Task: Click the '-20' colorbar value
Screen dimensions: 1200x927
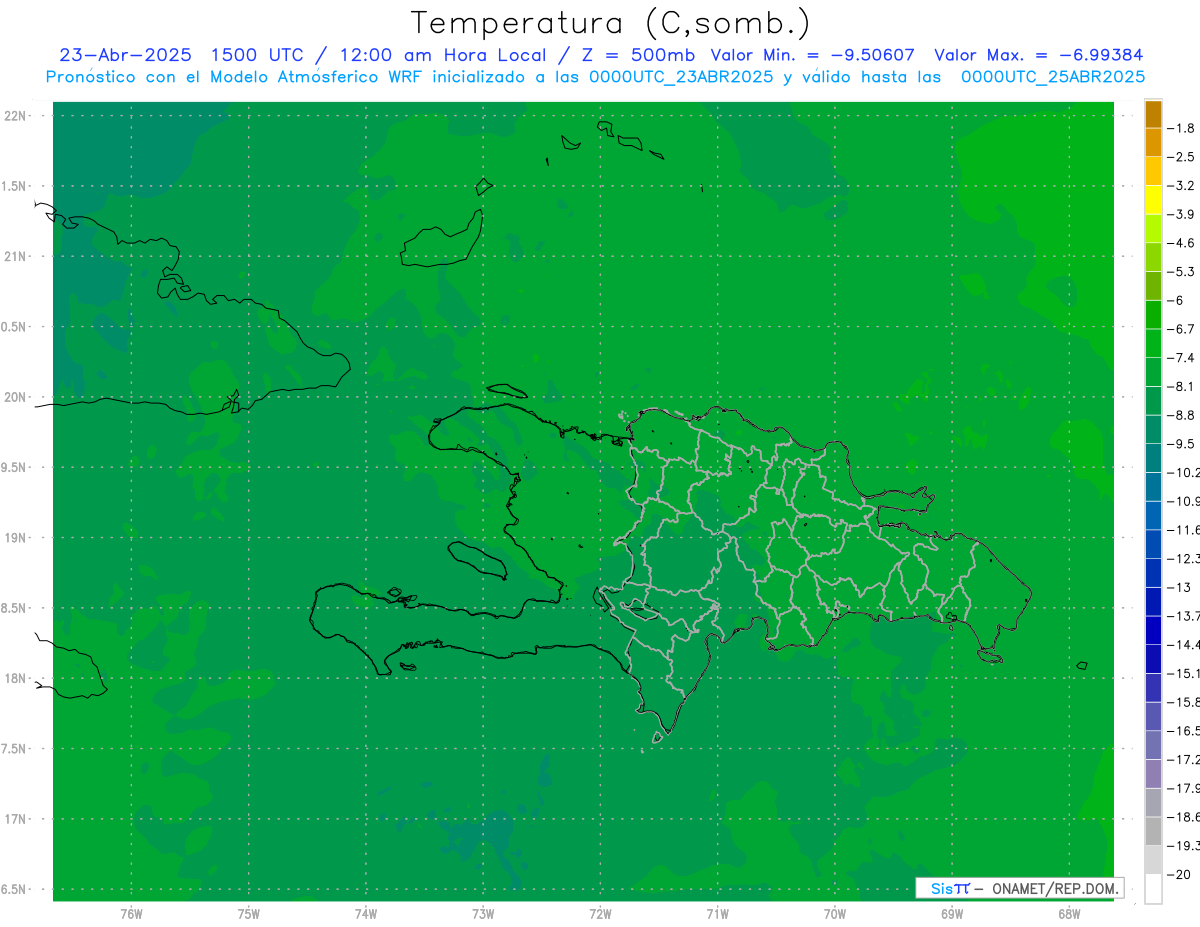Action: pyautogui.click(x=1179, y=874)
